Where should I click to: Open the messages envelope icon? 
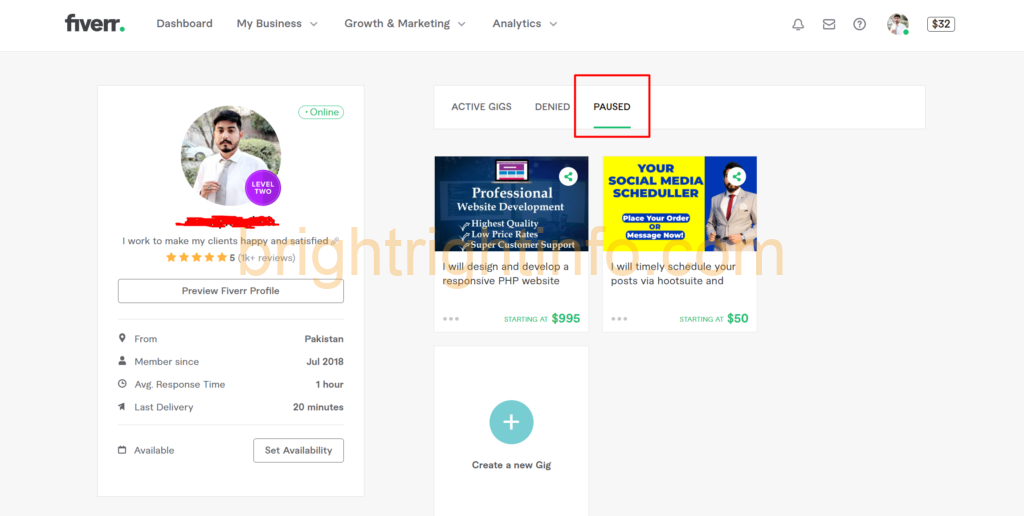click(829, 24)
